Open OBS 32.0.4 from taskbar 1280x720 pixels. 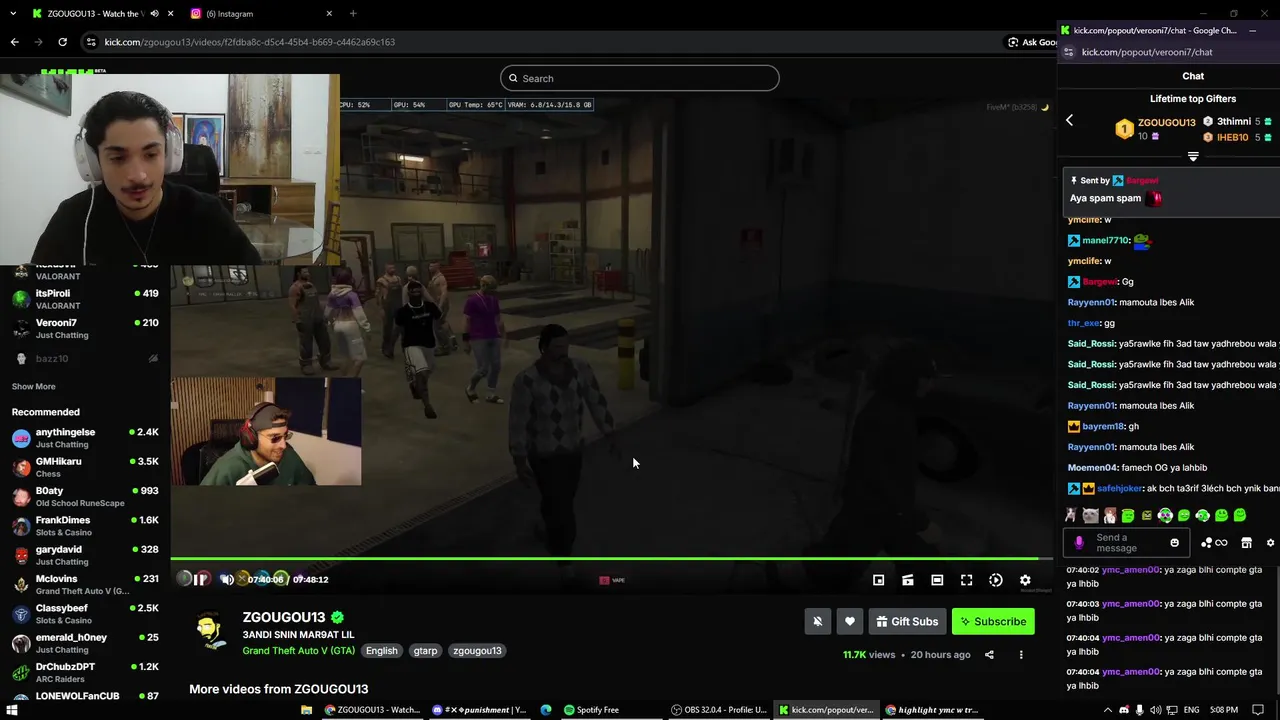(719, 710)
